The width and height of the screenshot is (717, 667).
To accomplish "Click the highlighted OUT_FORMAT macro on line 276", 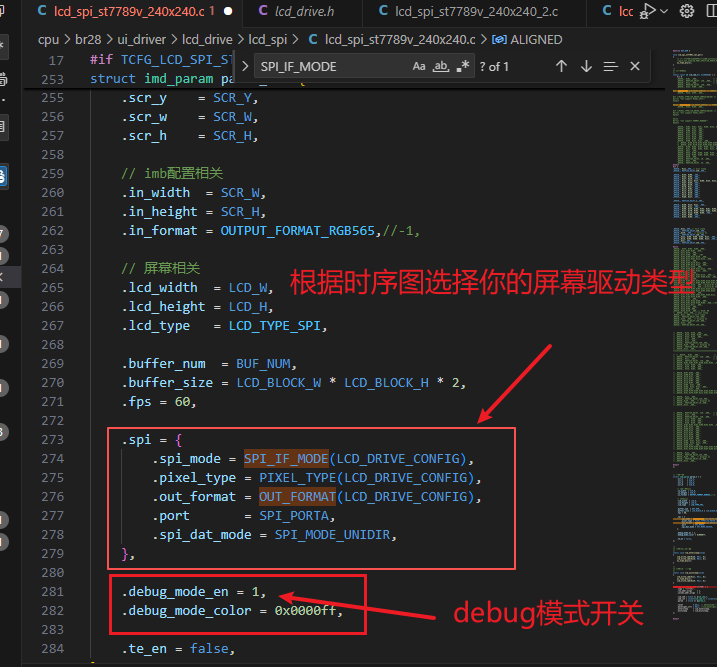I will (x=297, y=496).
